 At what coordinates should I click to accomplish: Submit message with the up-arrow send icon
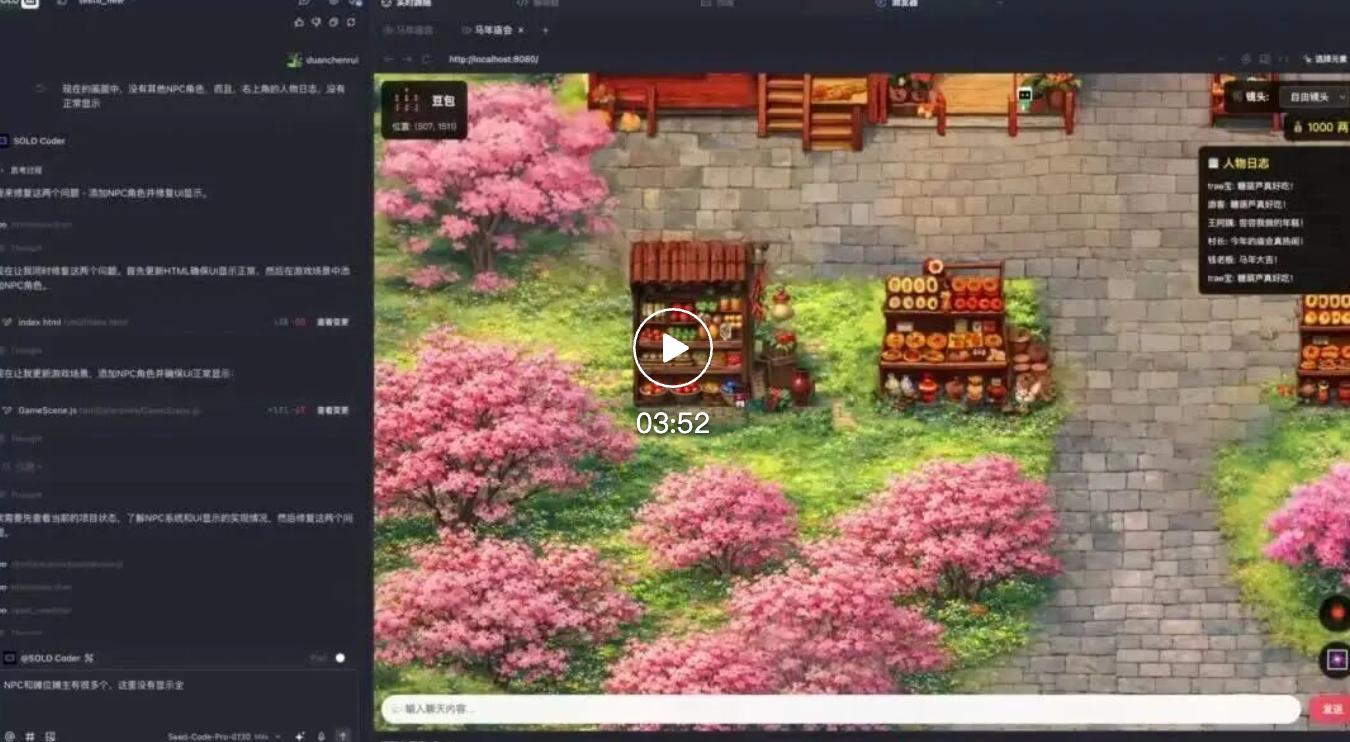(343, 736)
